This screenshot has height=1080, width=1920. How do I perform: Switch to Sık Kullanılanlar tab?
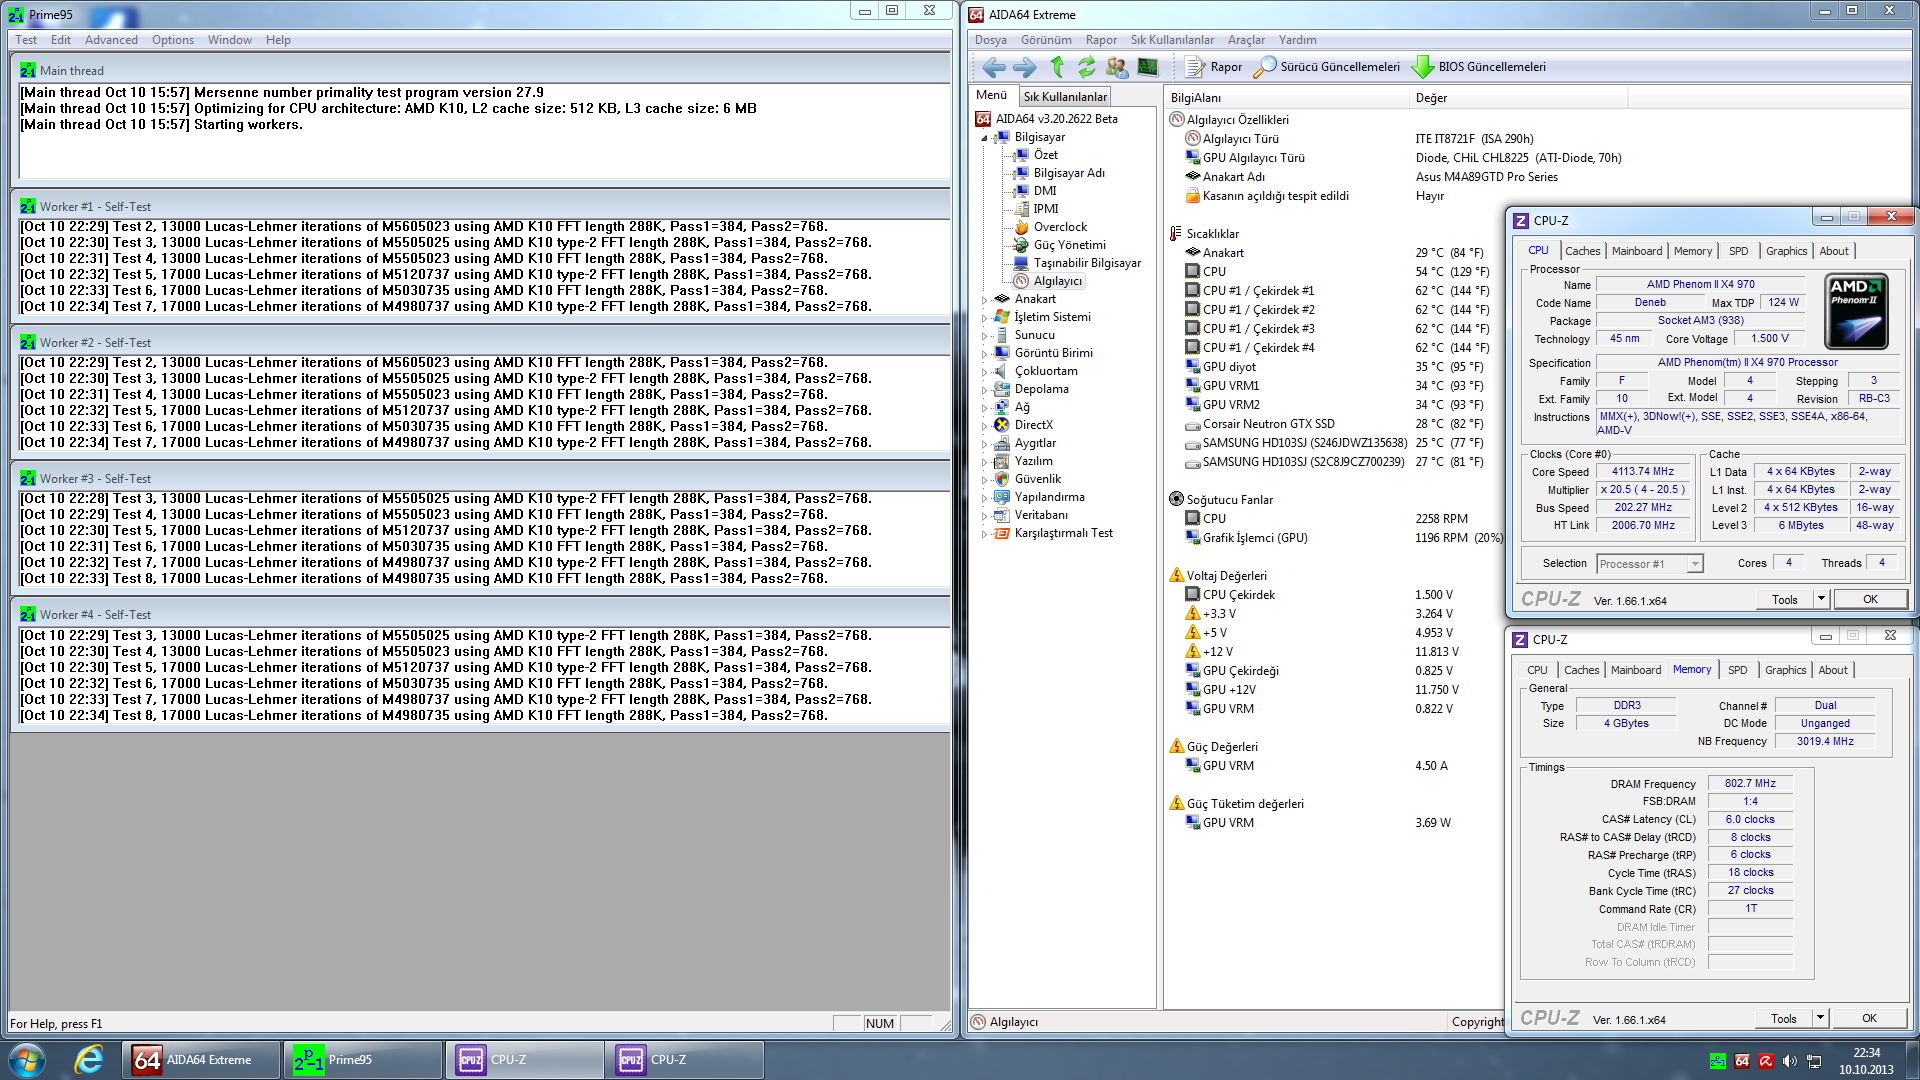pyautogui.click(x=1065, y=97)
